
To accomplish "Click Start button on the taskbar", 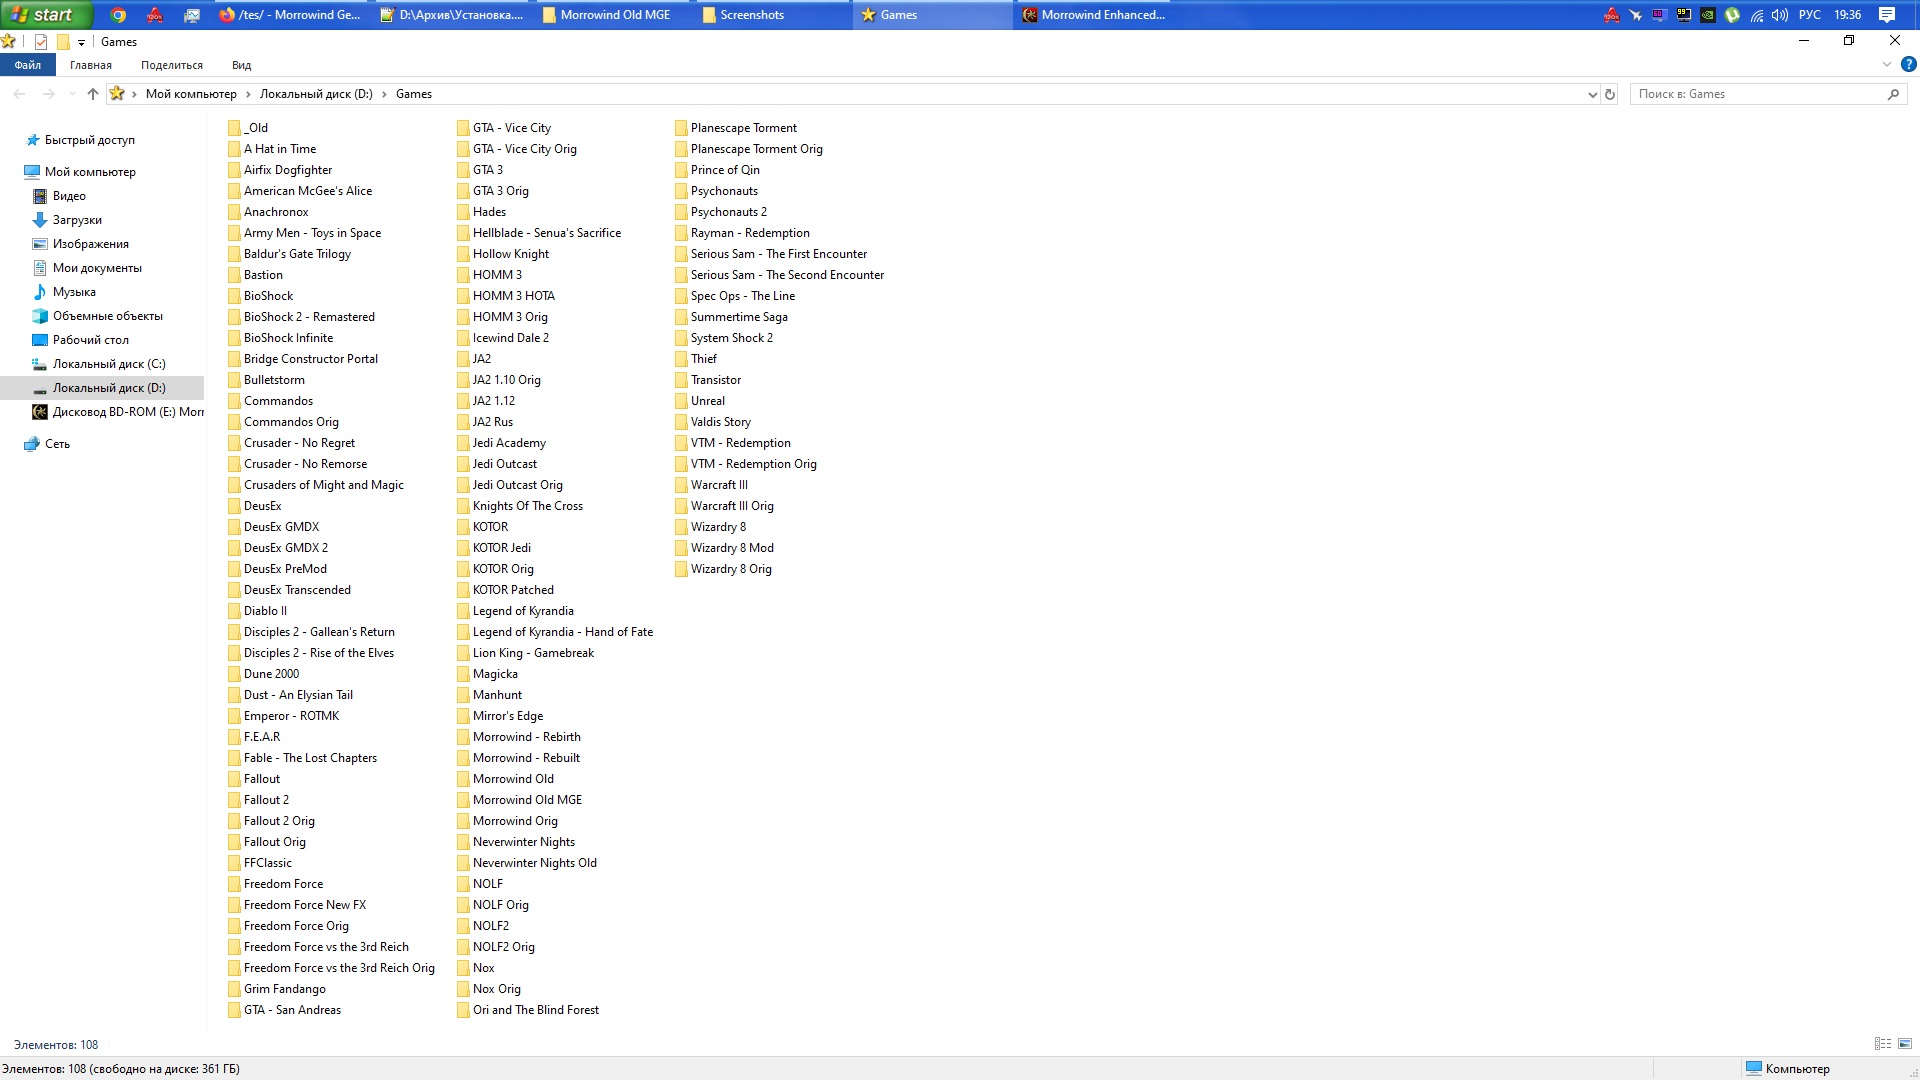I will 45,15.
